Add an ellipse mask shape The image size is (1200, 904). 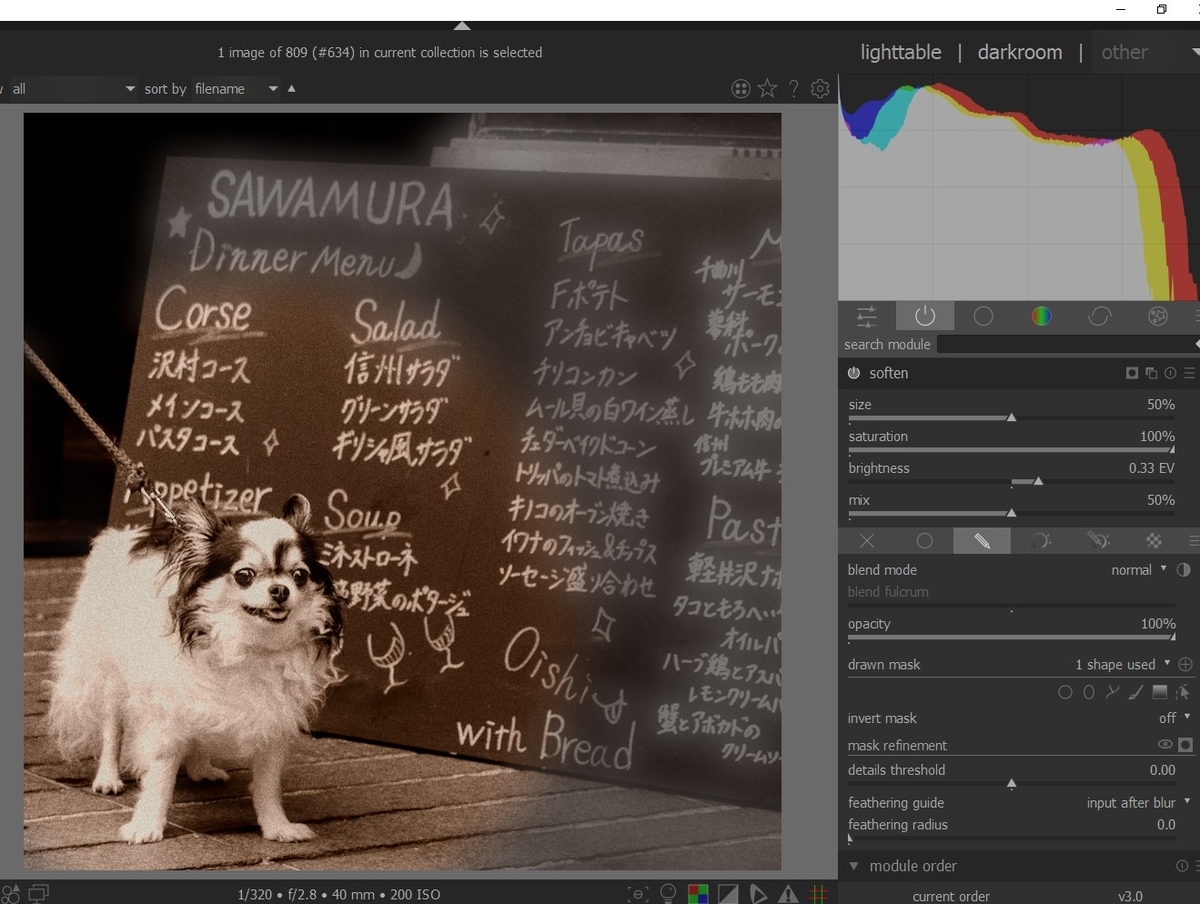1089,692
